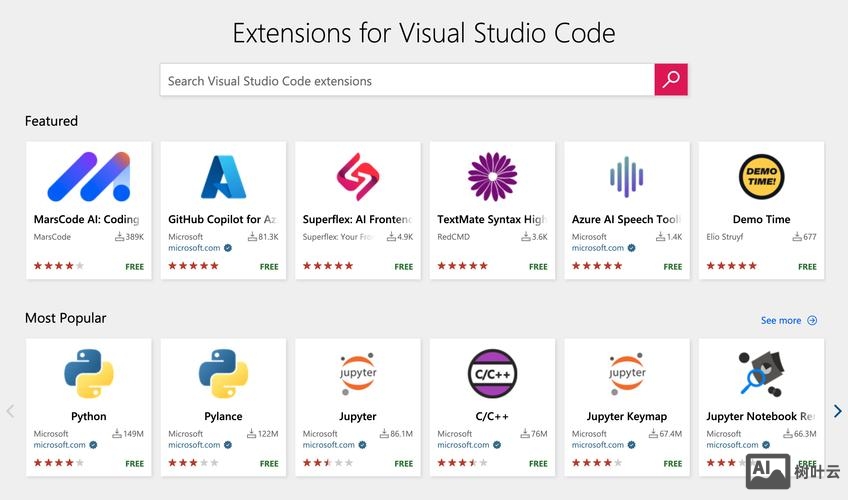The image size is (848, 500).
Task: Click the Pylance extension logo
Action: click(223, 374)
